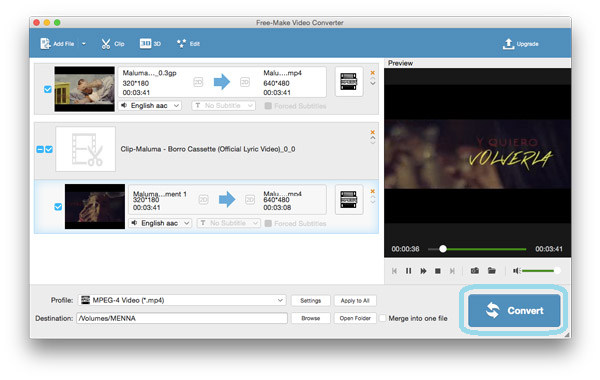Select Clip-Maluma Borro Cassette group title
The width and height of the screenshot is (600, 380).
click(208, 149)
